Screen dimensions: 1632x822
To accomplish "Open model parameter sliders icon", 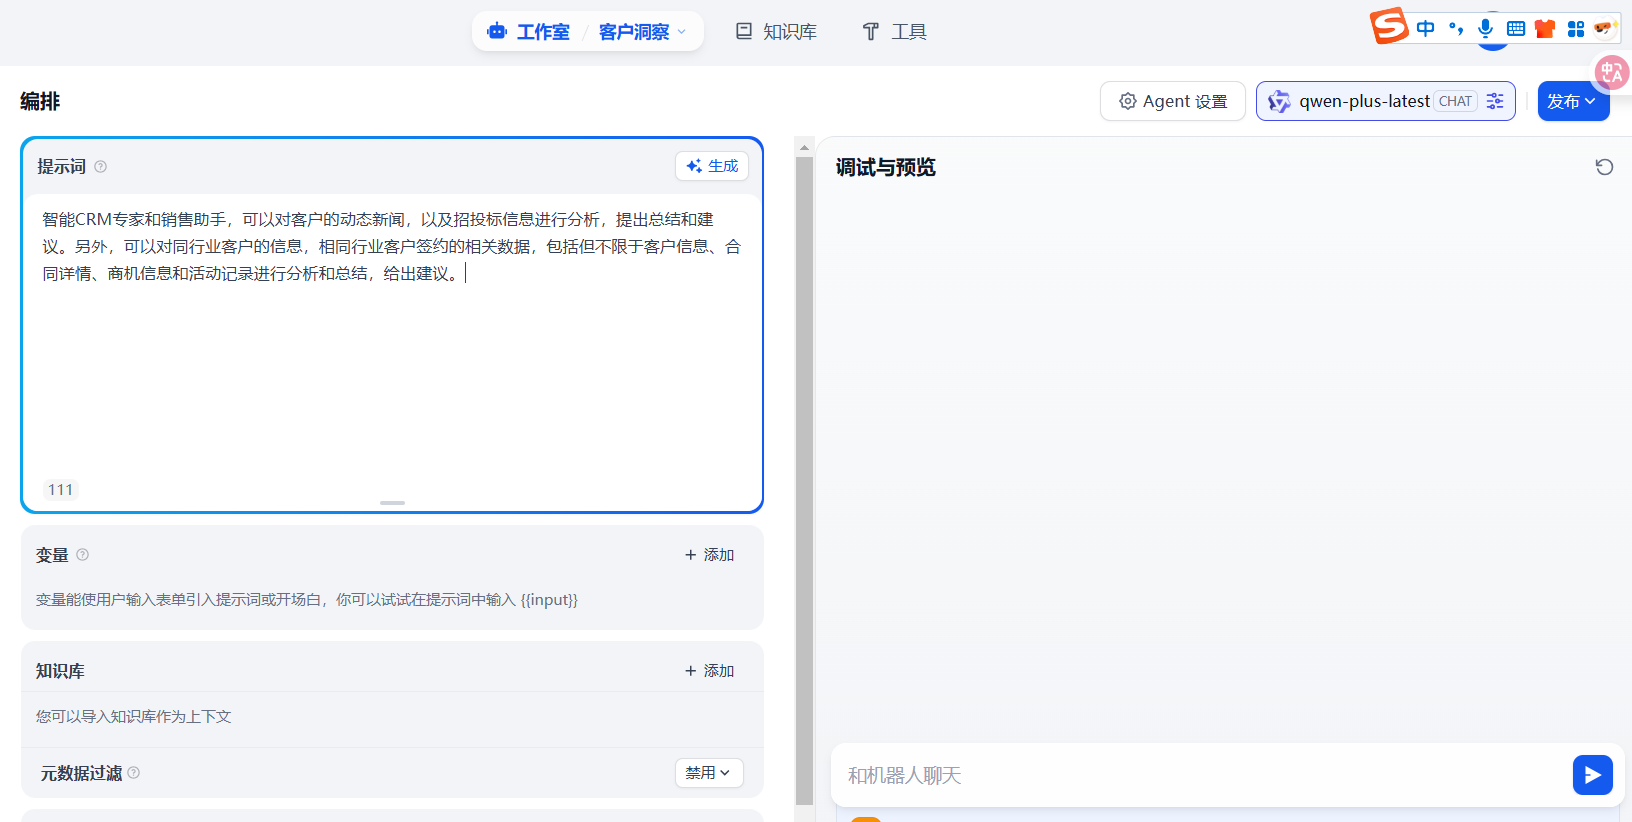I will pyautogui.click(x=1495, y=101).
